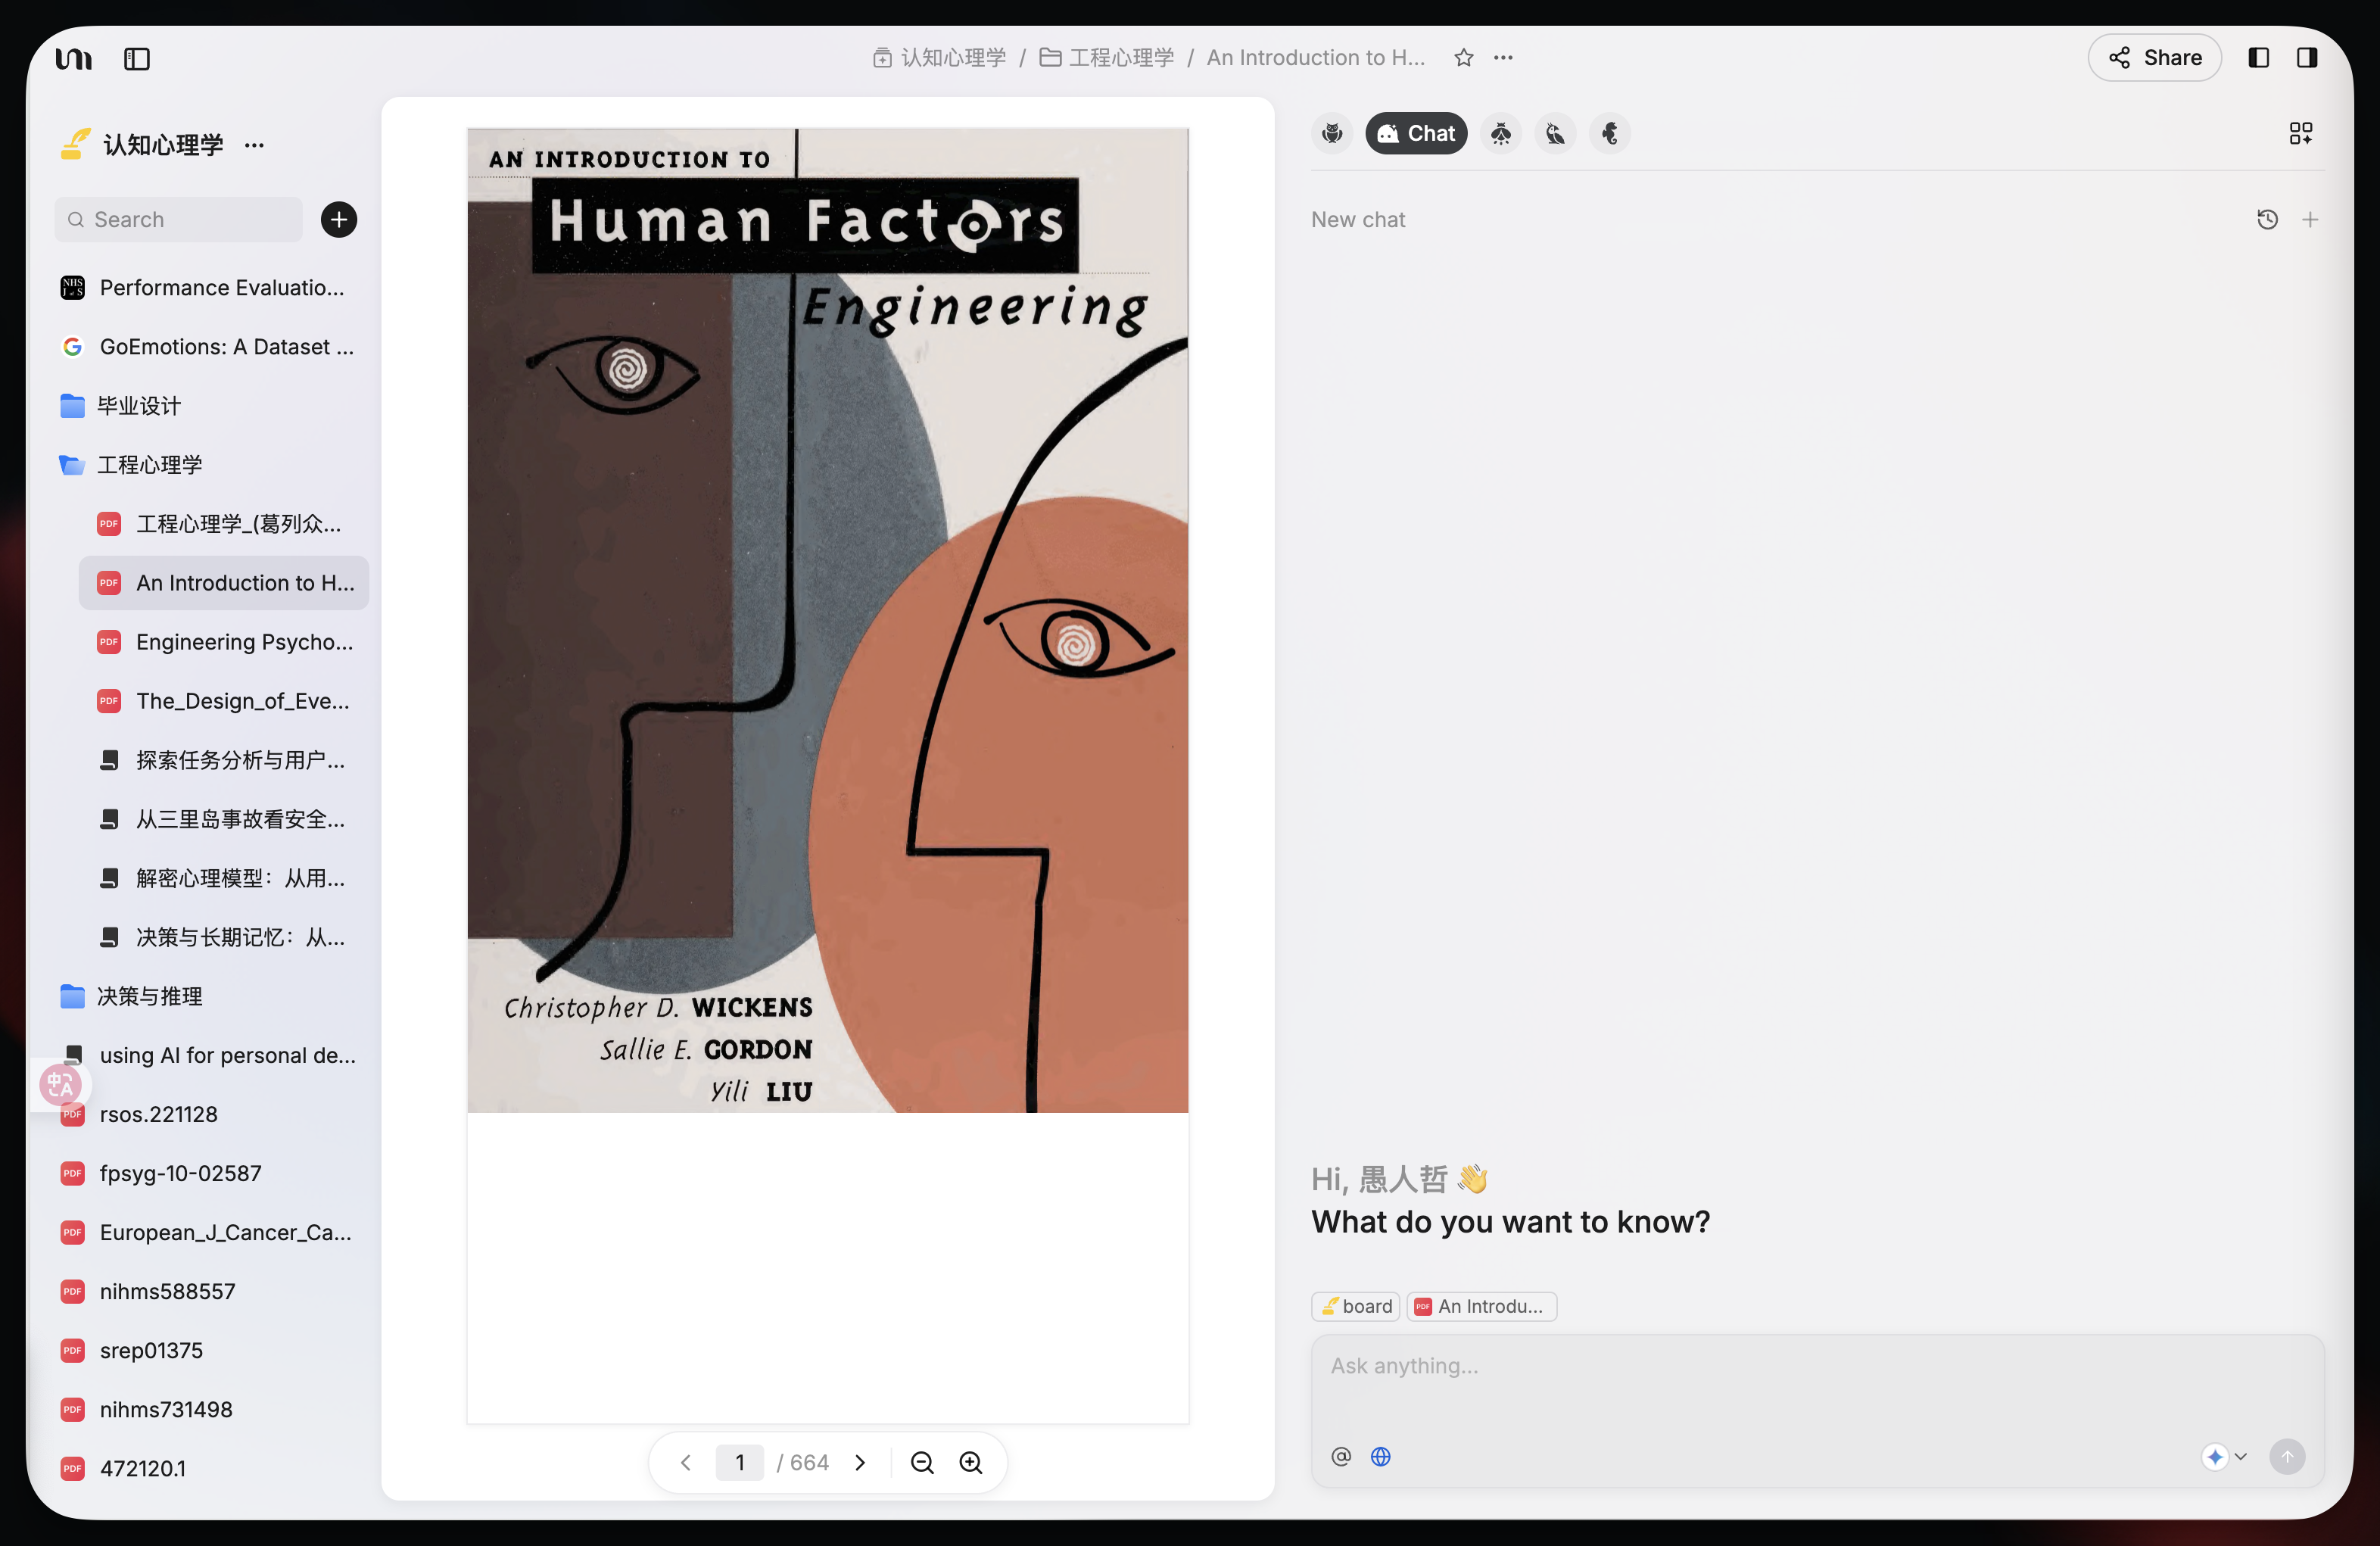Click An Introduction to H... breadcrumb title
The height and width of the screenshot is (1546, 2380).
click(1316, 58)
